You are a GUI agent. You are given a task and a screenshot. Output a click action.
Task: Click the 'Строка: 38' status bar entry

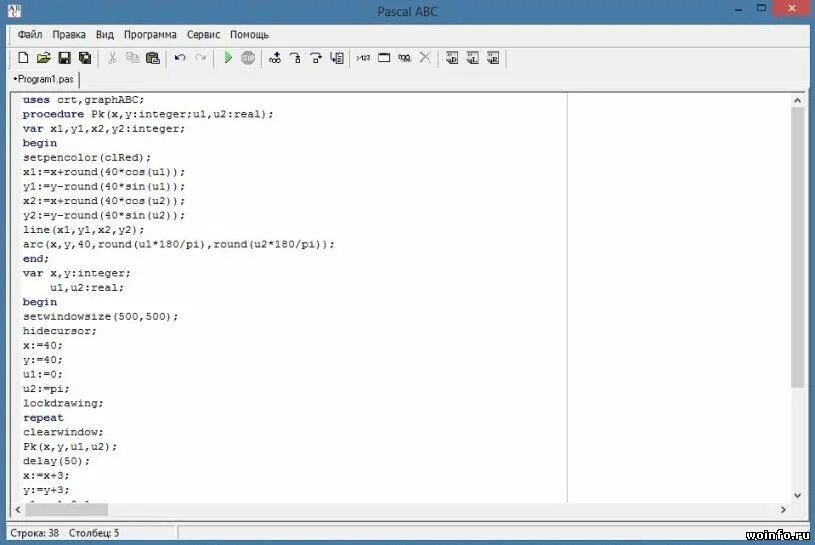[34, 533]
